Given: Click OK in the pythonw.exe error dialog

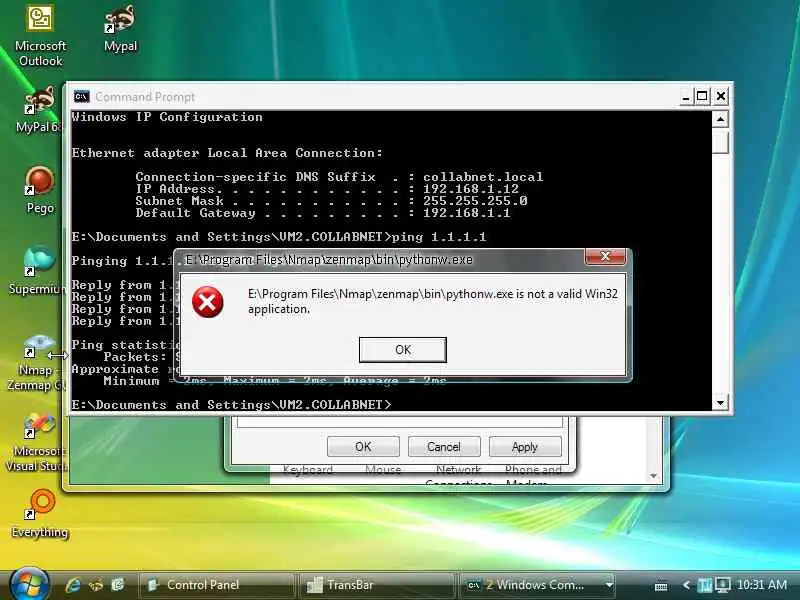Looking at the screenshot, I should tap(403, 349).
